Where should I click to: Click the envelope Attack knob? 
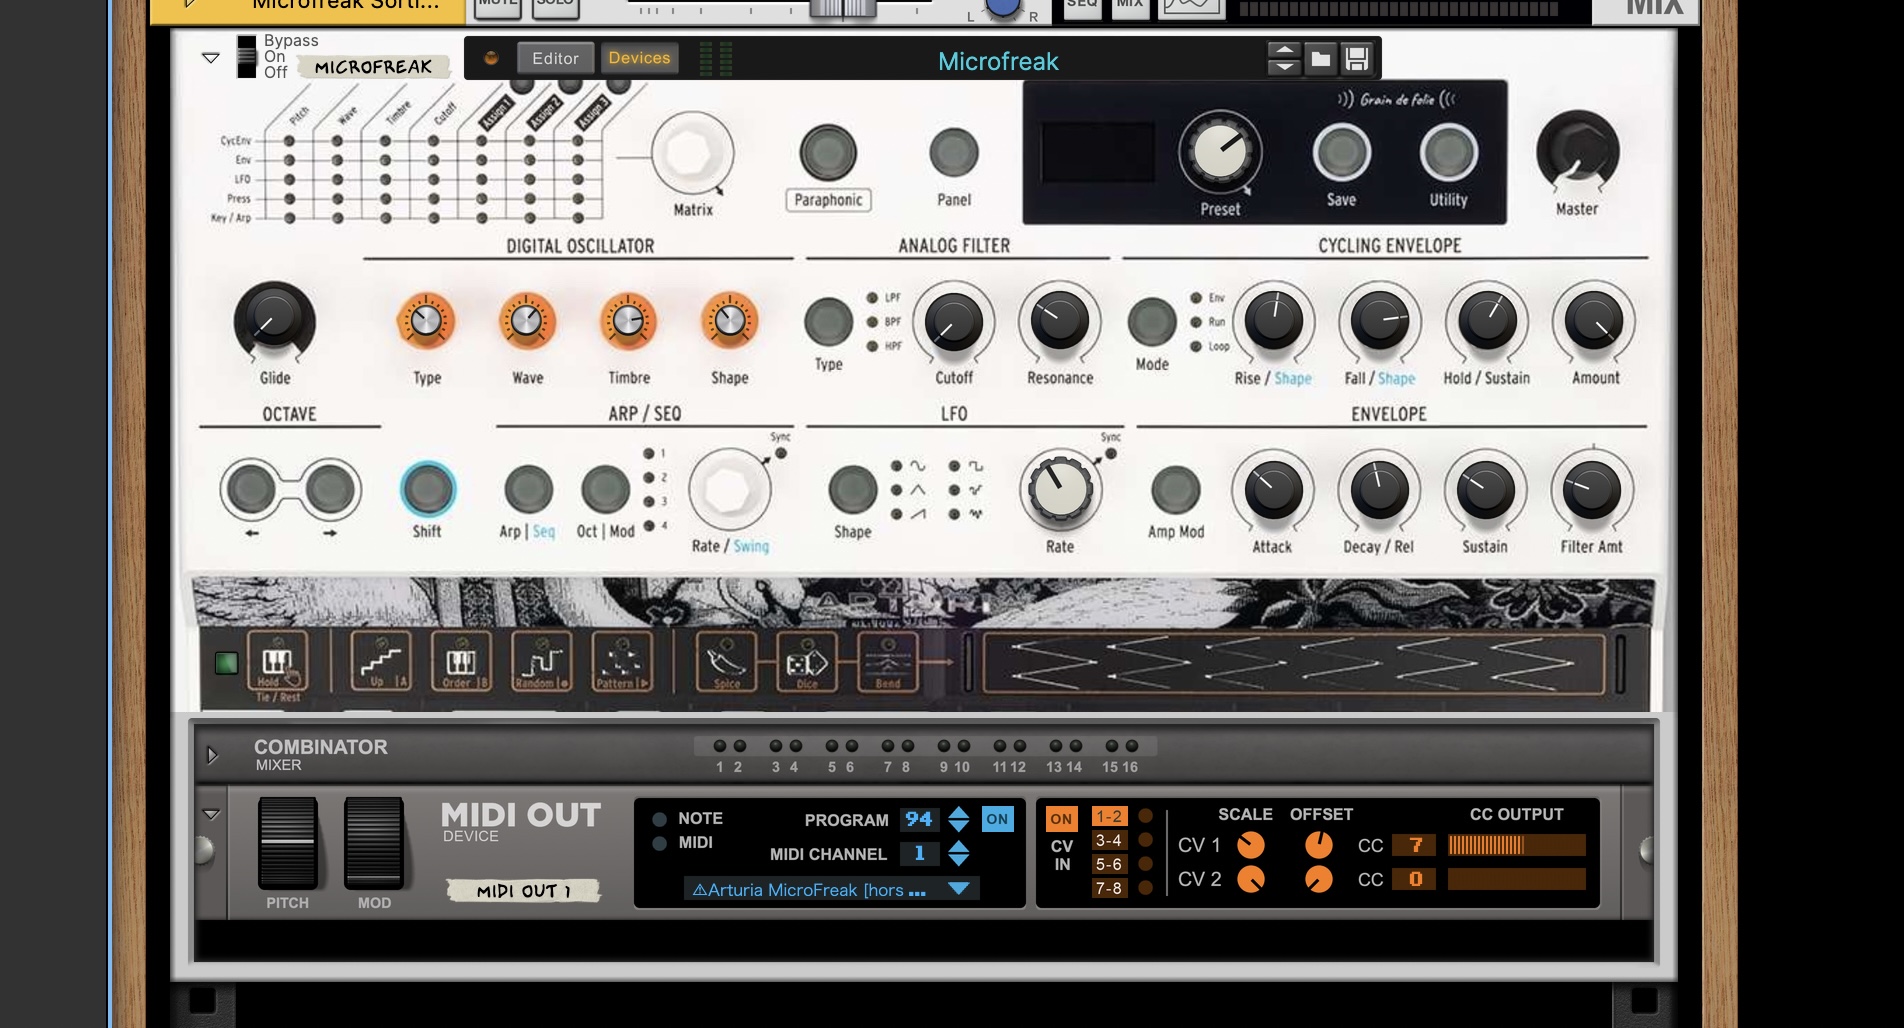[1272, 490]
